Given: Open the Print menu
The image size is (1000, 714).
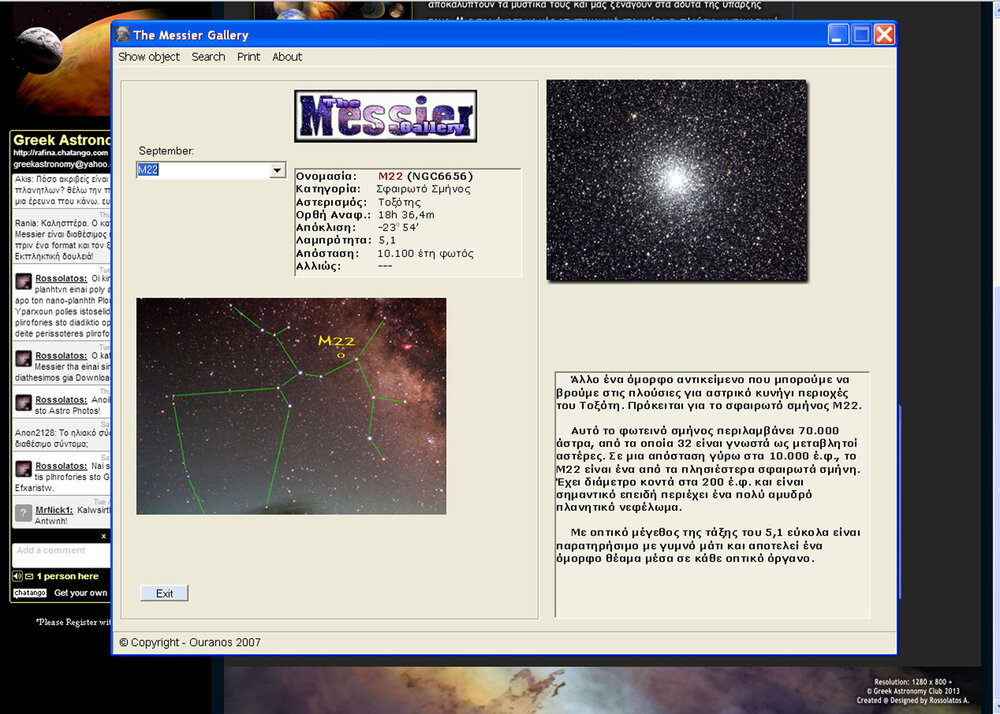Looking at the screenshot, I should tap(249, 57).
